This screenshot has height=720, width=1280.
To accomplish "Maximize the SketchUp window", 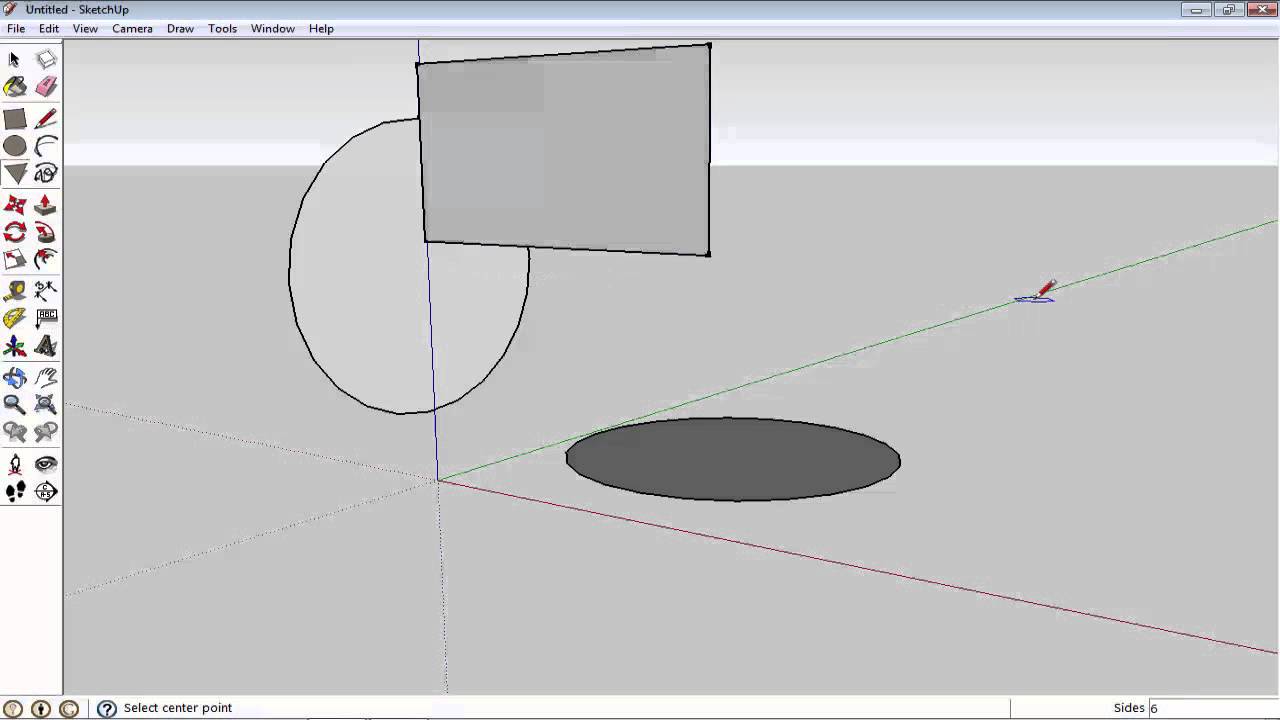I will [1229, 10].
